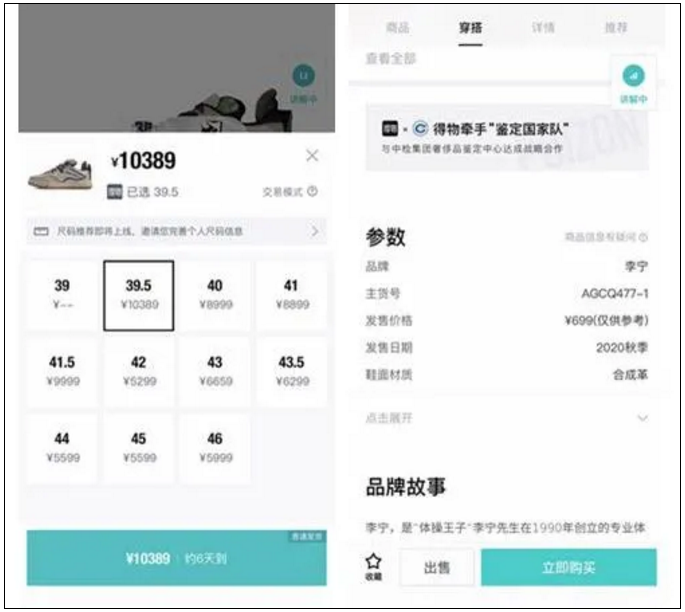Screen dimensions: 685x612
Task: Click the 鞋面材质 value 合成革
Action: click(x=630, y=375)
